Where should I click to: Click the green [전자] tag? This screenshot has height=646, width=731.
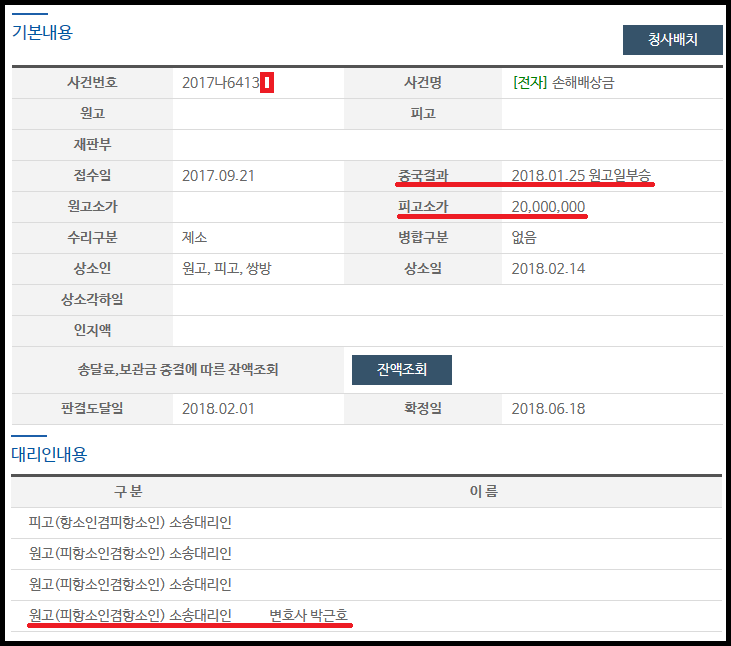529,83
